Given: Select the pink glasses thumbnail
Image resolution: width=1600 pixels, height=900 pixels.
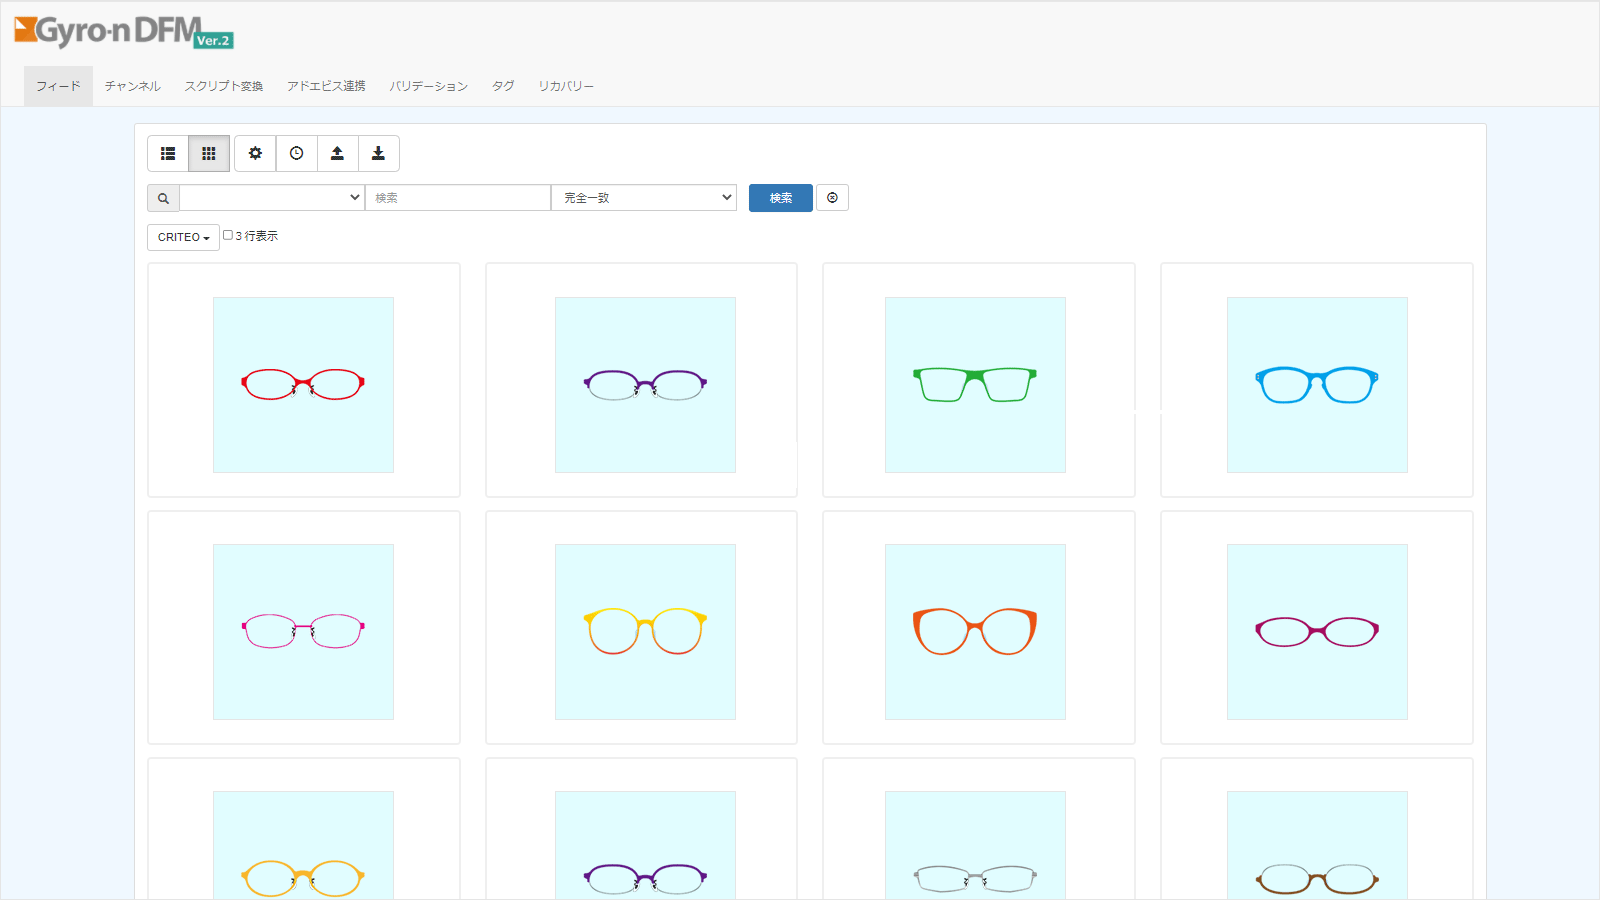Looking at the screenshot, I should click(303, 632).
